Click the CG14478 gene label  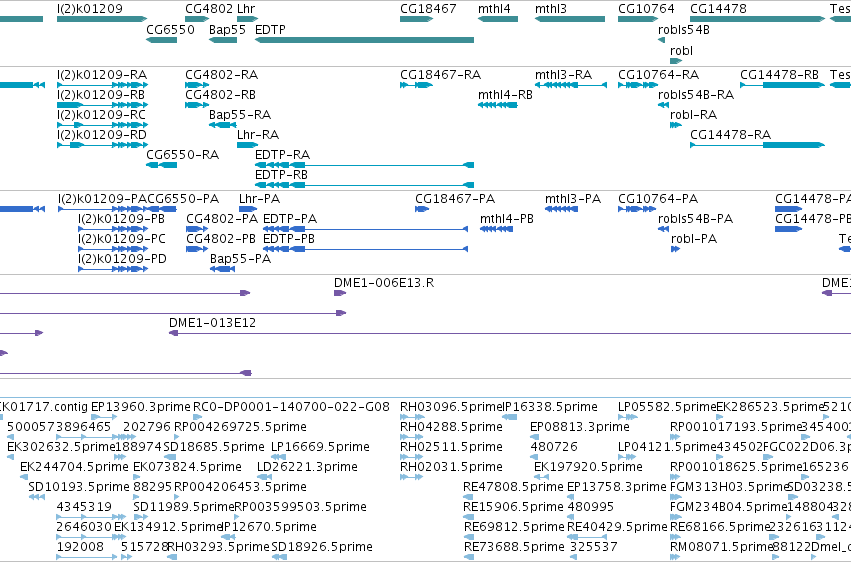(718, 9)
